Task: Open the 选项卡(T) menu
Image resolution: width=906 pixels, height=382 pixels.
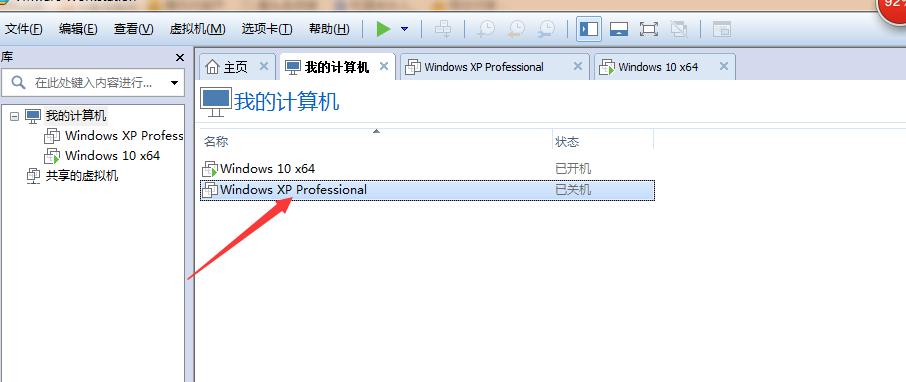Action: pyautogui.click(x=267, y=29)
